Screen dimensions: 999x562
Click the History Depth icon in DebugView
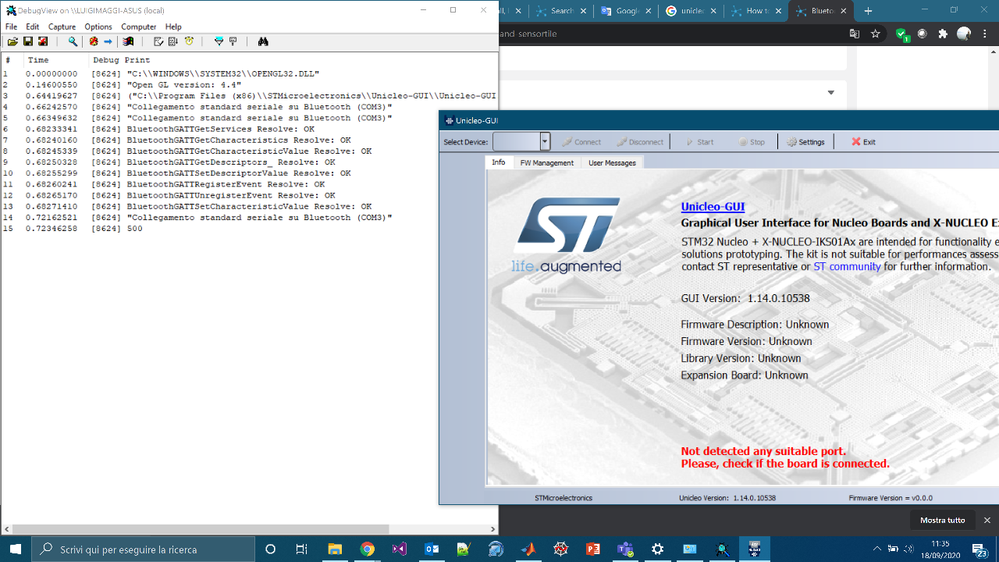[173, 41]
